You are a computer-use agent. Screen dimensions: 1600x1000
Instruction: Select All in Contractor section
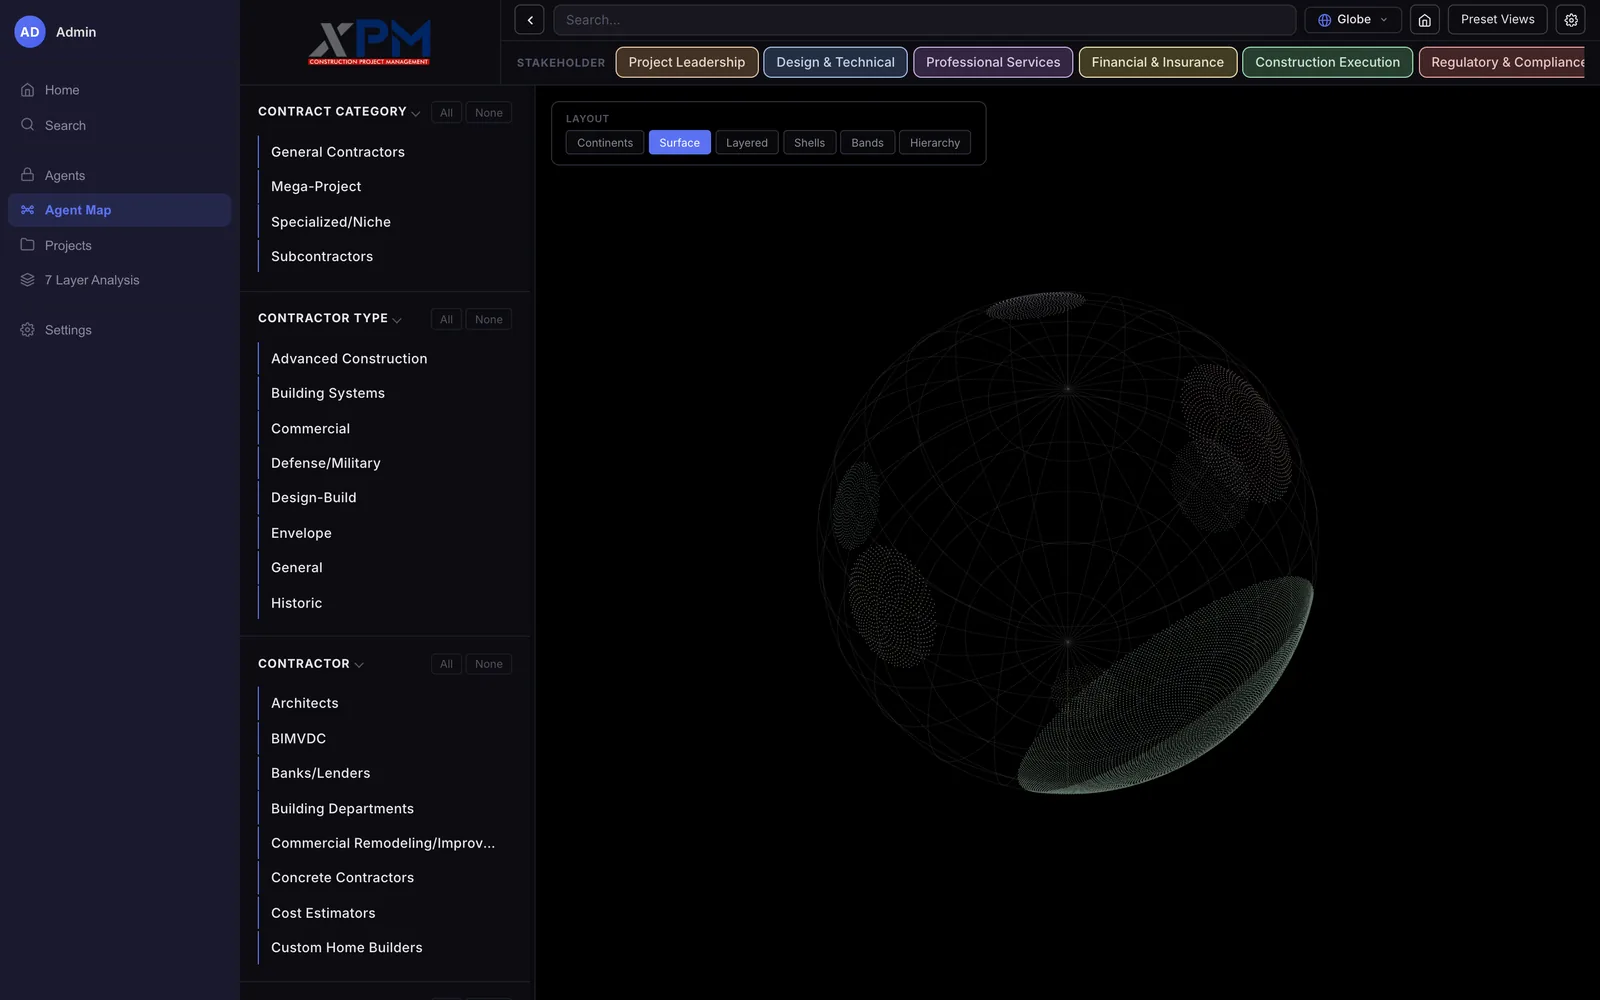tap(446, 664)
